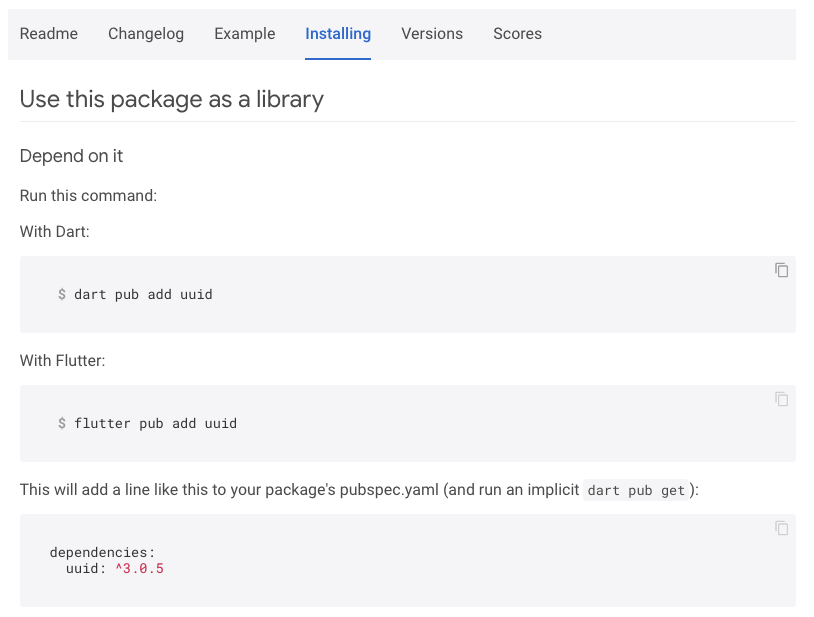This screenshot has height=617, width=814.
Task: Click the 'With Dart:' label
Action: (55, 231)
